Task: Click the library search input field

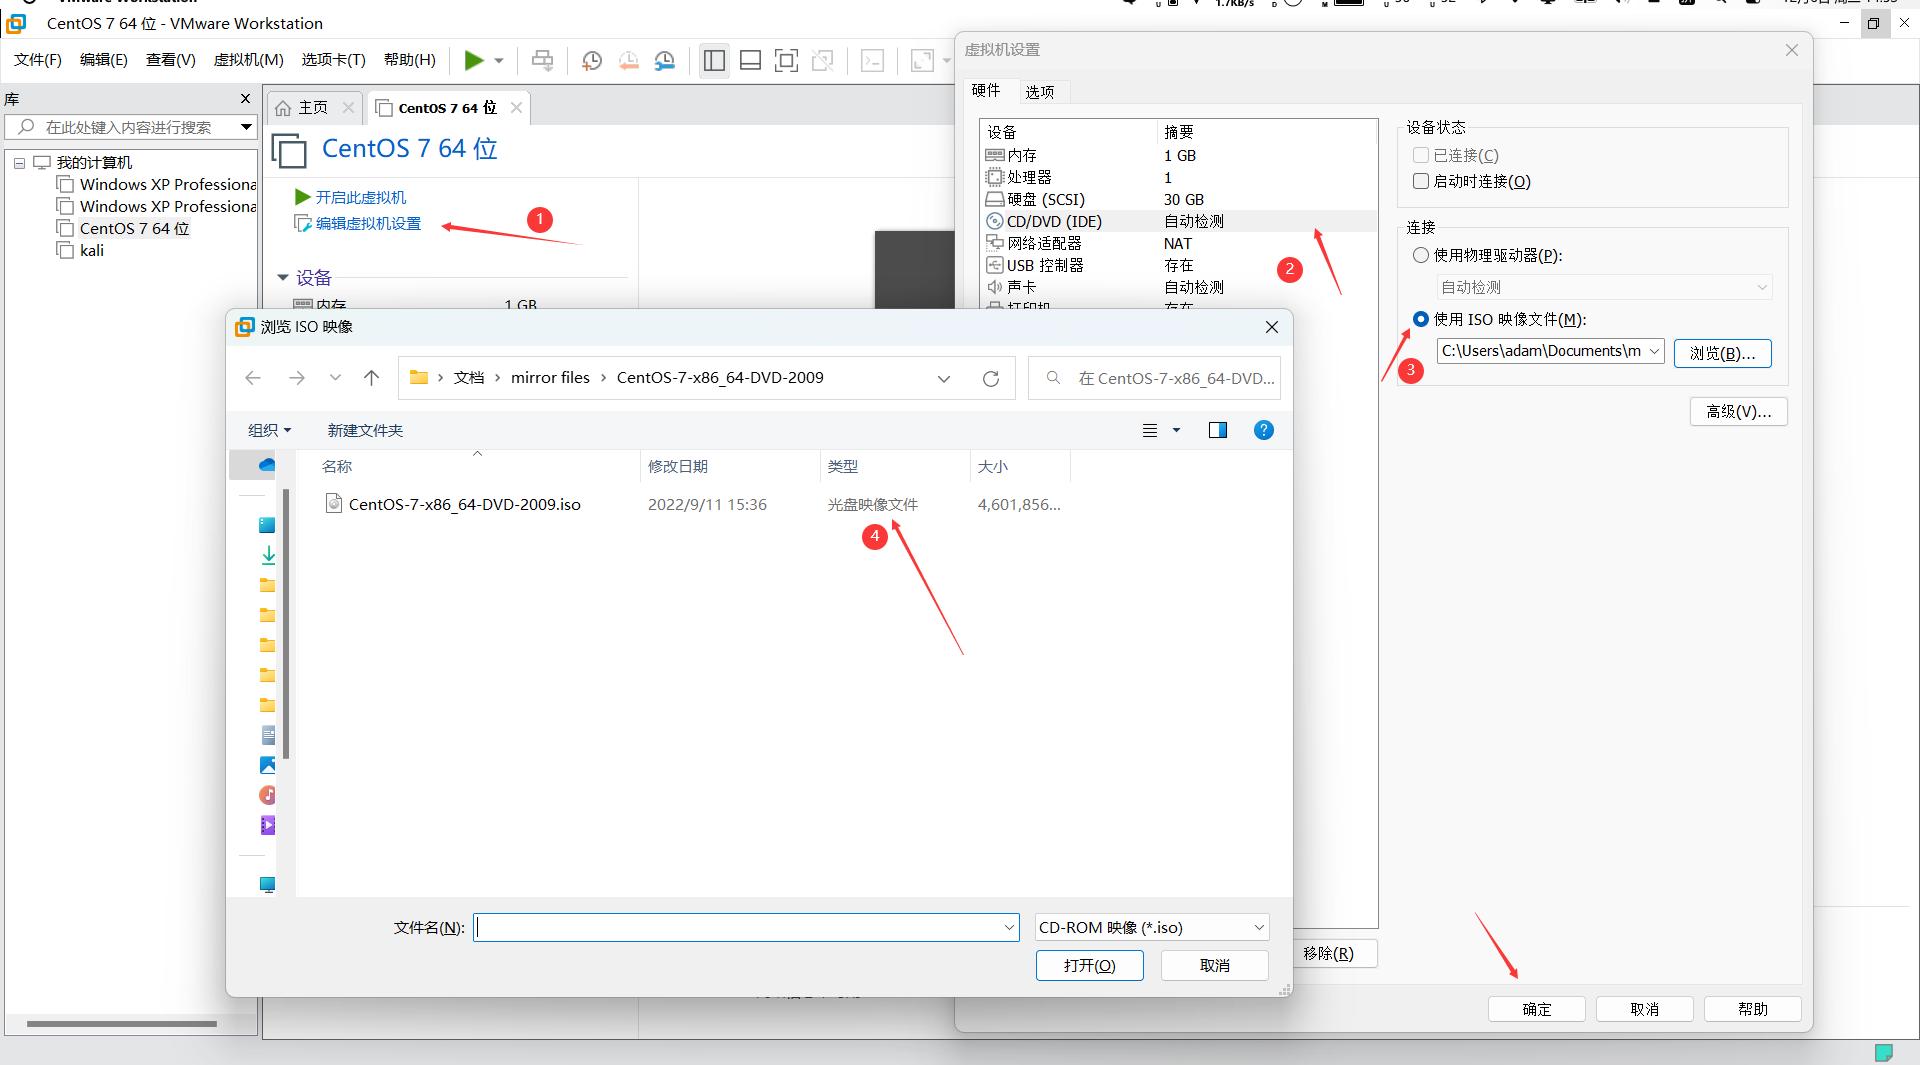Action: pyautogui.click(x=130, y=127)
